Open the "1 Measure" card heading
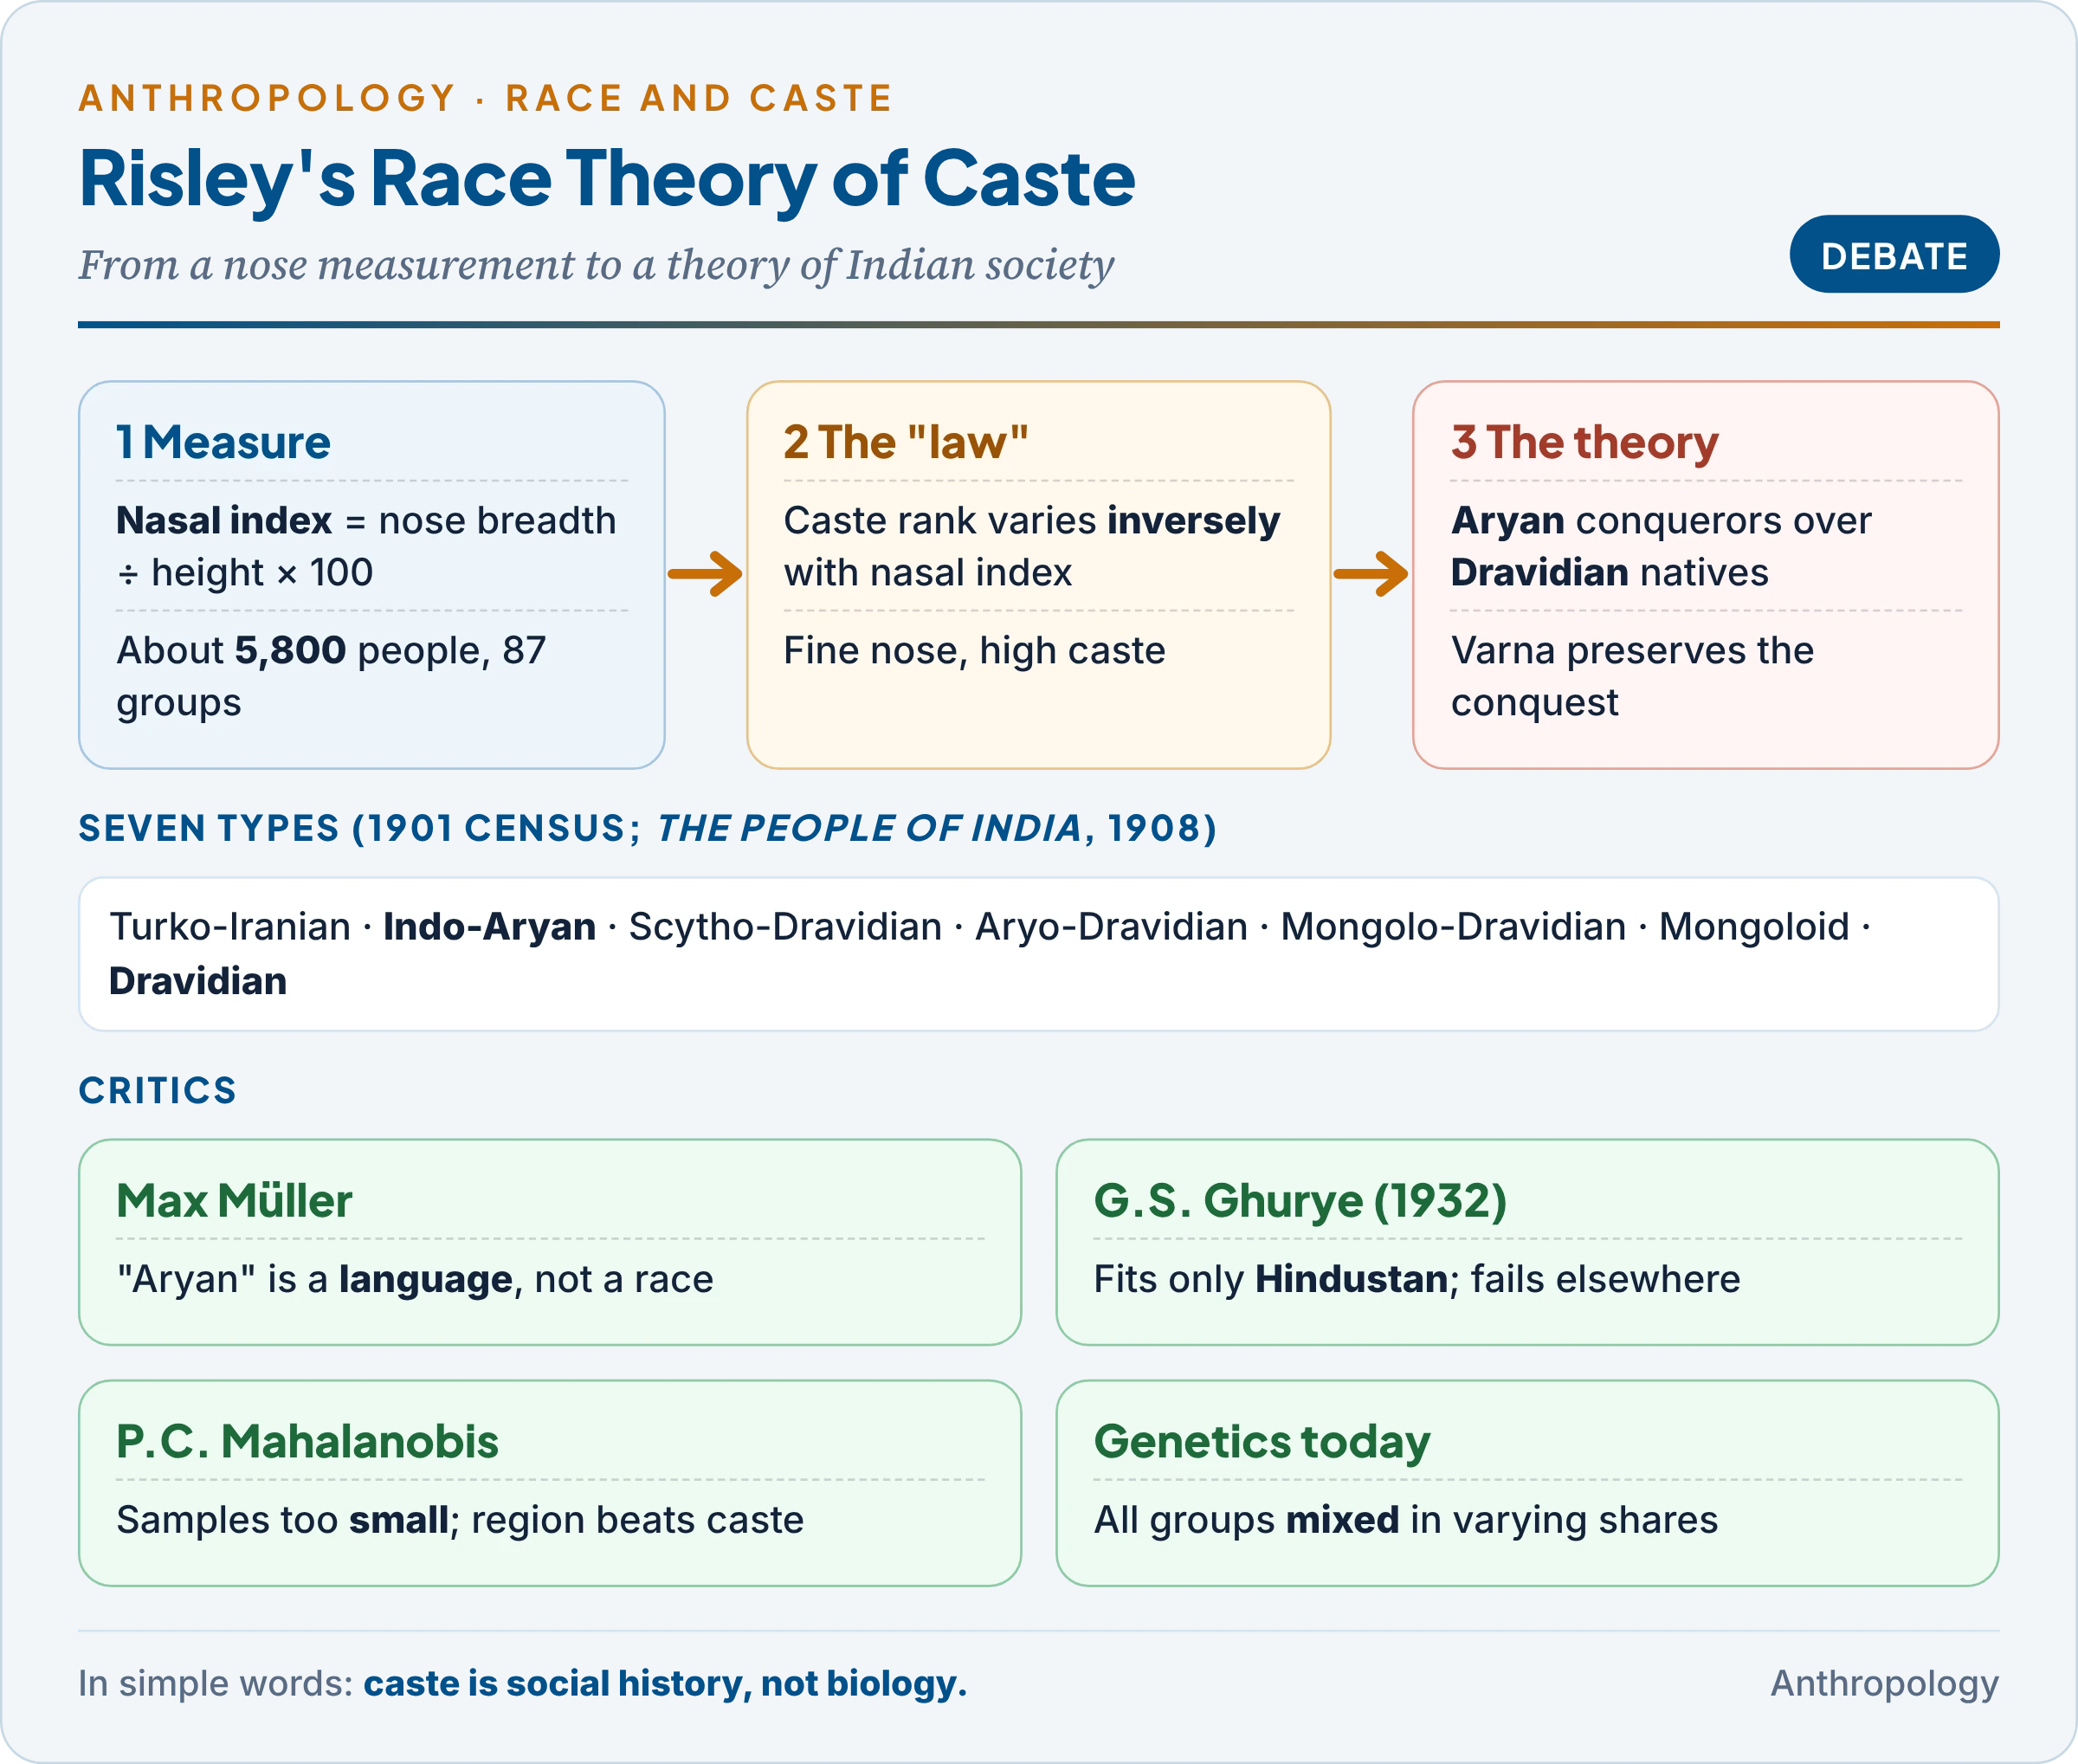The height and width of the screenshot is (1764, 2078). pos(223,442)
